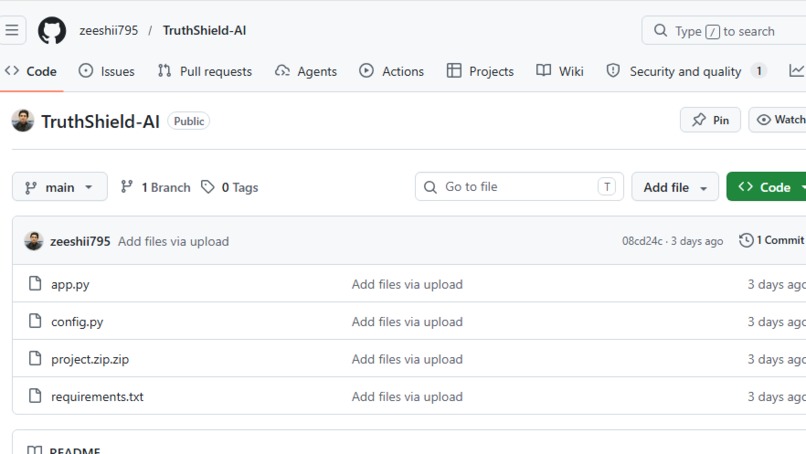Open commit hash 08cd24c
Viewport: 806px width, 454px height.
point(642,241)
